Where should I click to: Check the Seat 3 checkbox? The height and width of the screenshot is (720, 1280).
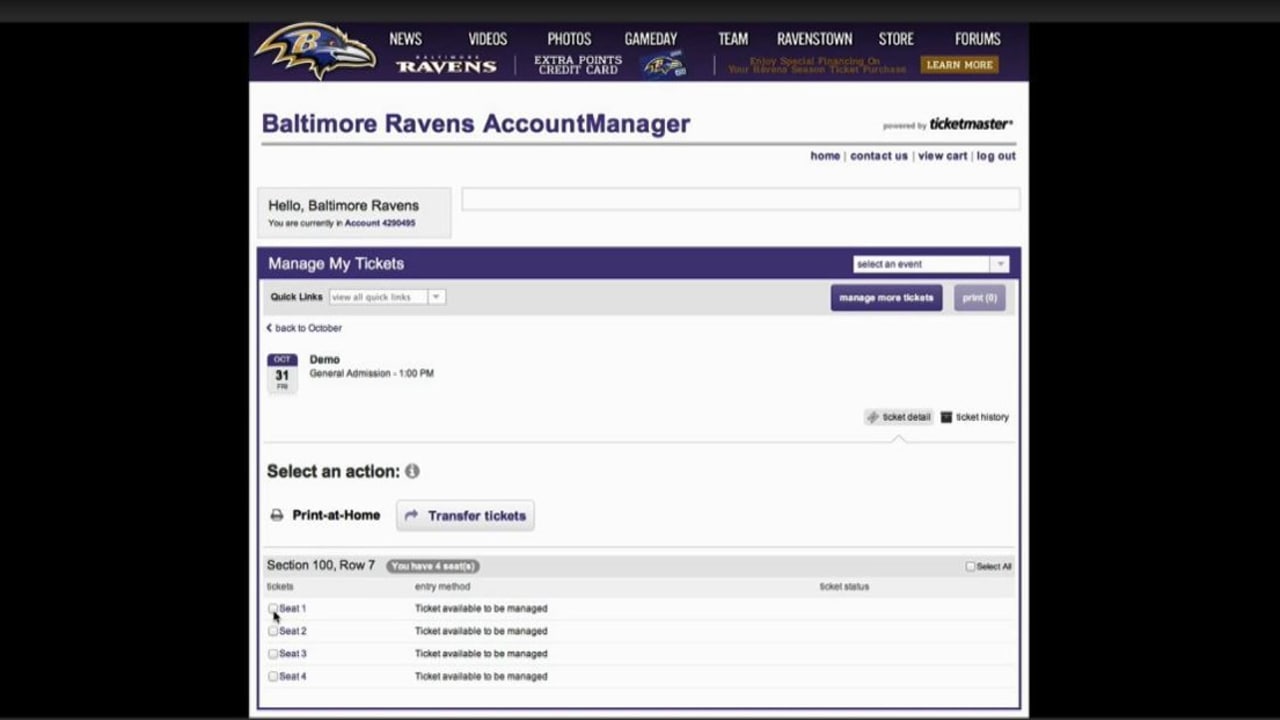coord(273,654)
